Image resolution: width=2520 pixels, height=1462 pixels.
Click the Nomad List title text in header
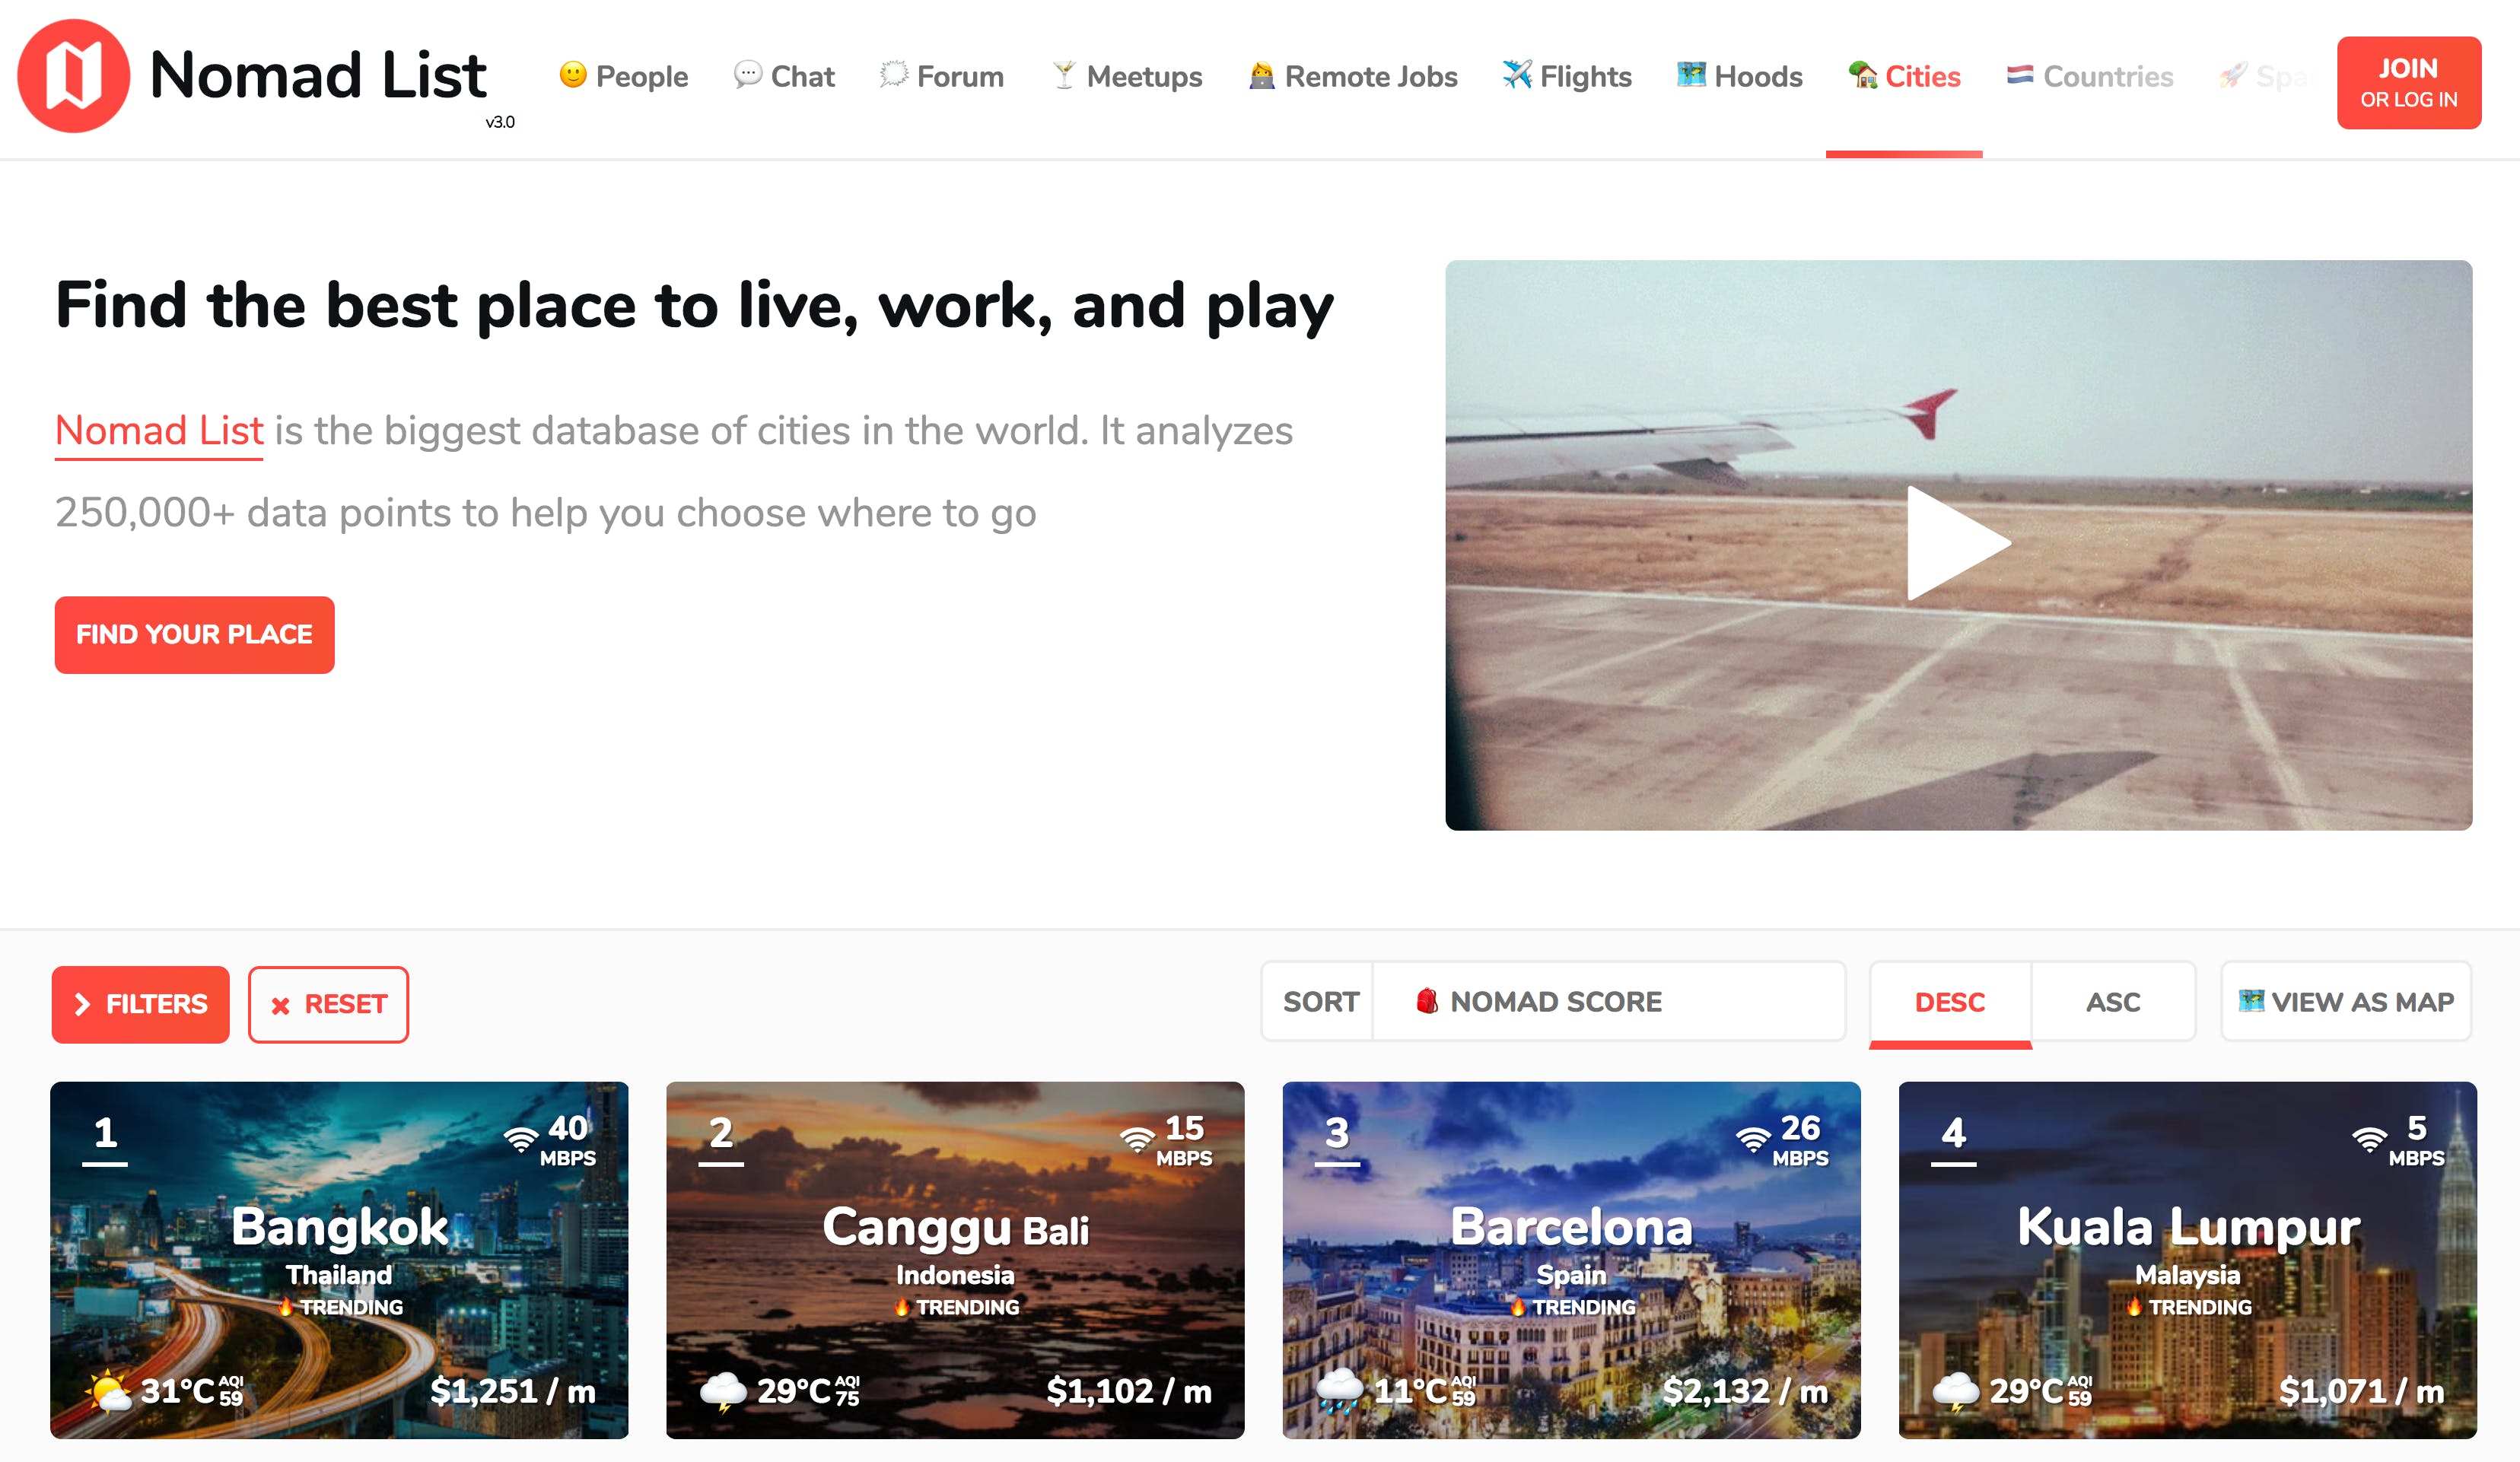coord(318,75)
